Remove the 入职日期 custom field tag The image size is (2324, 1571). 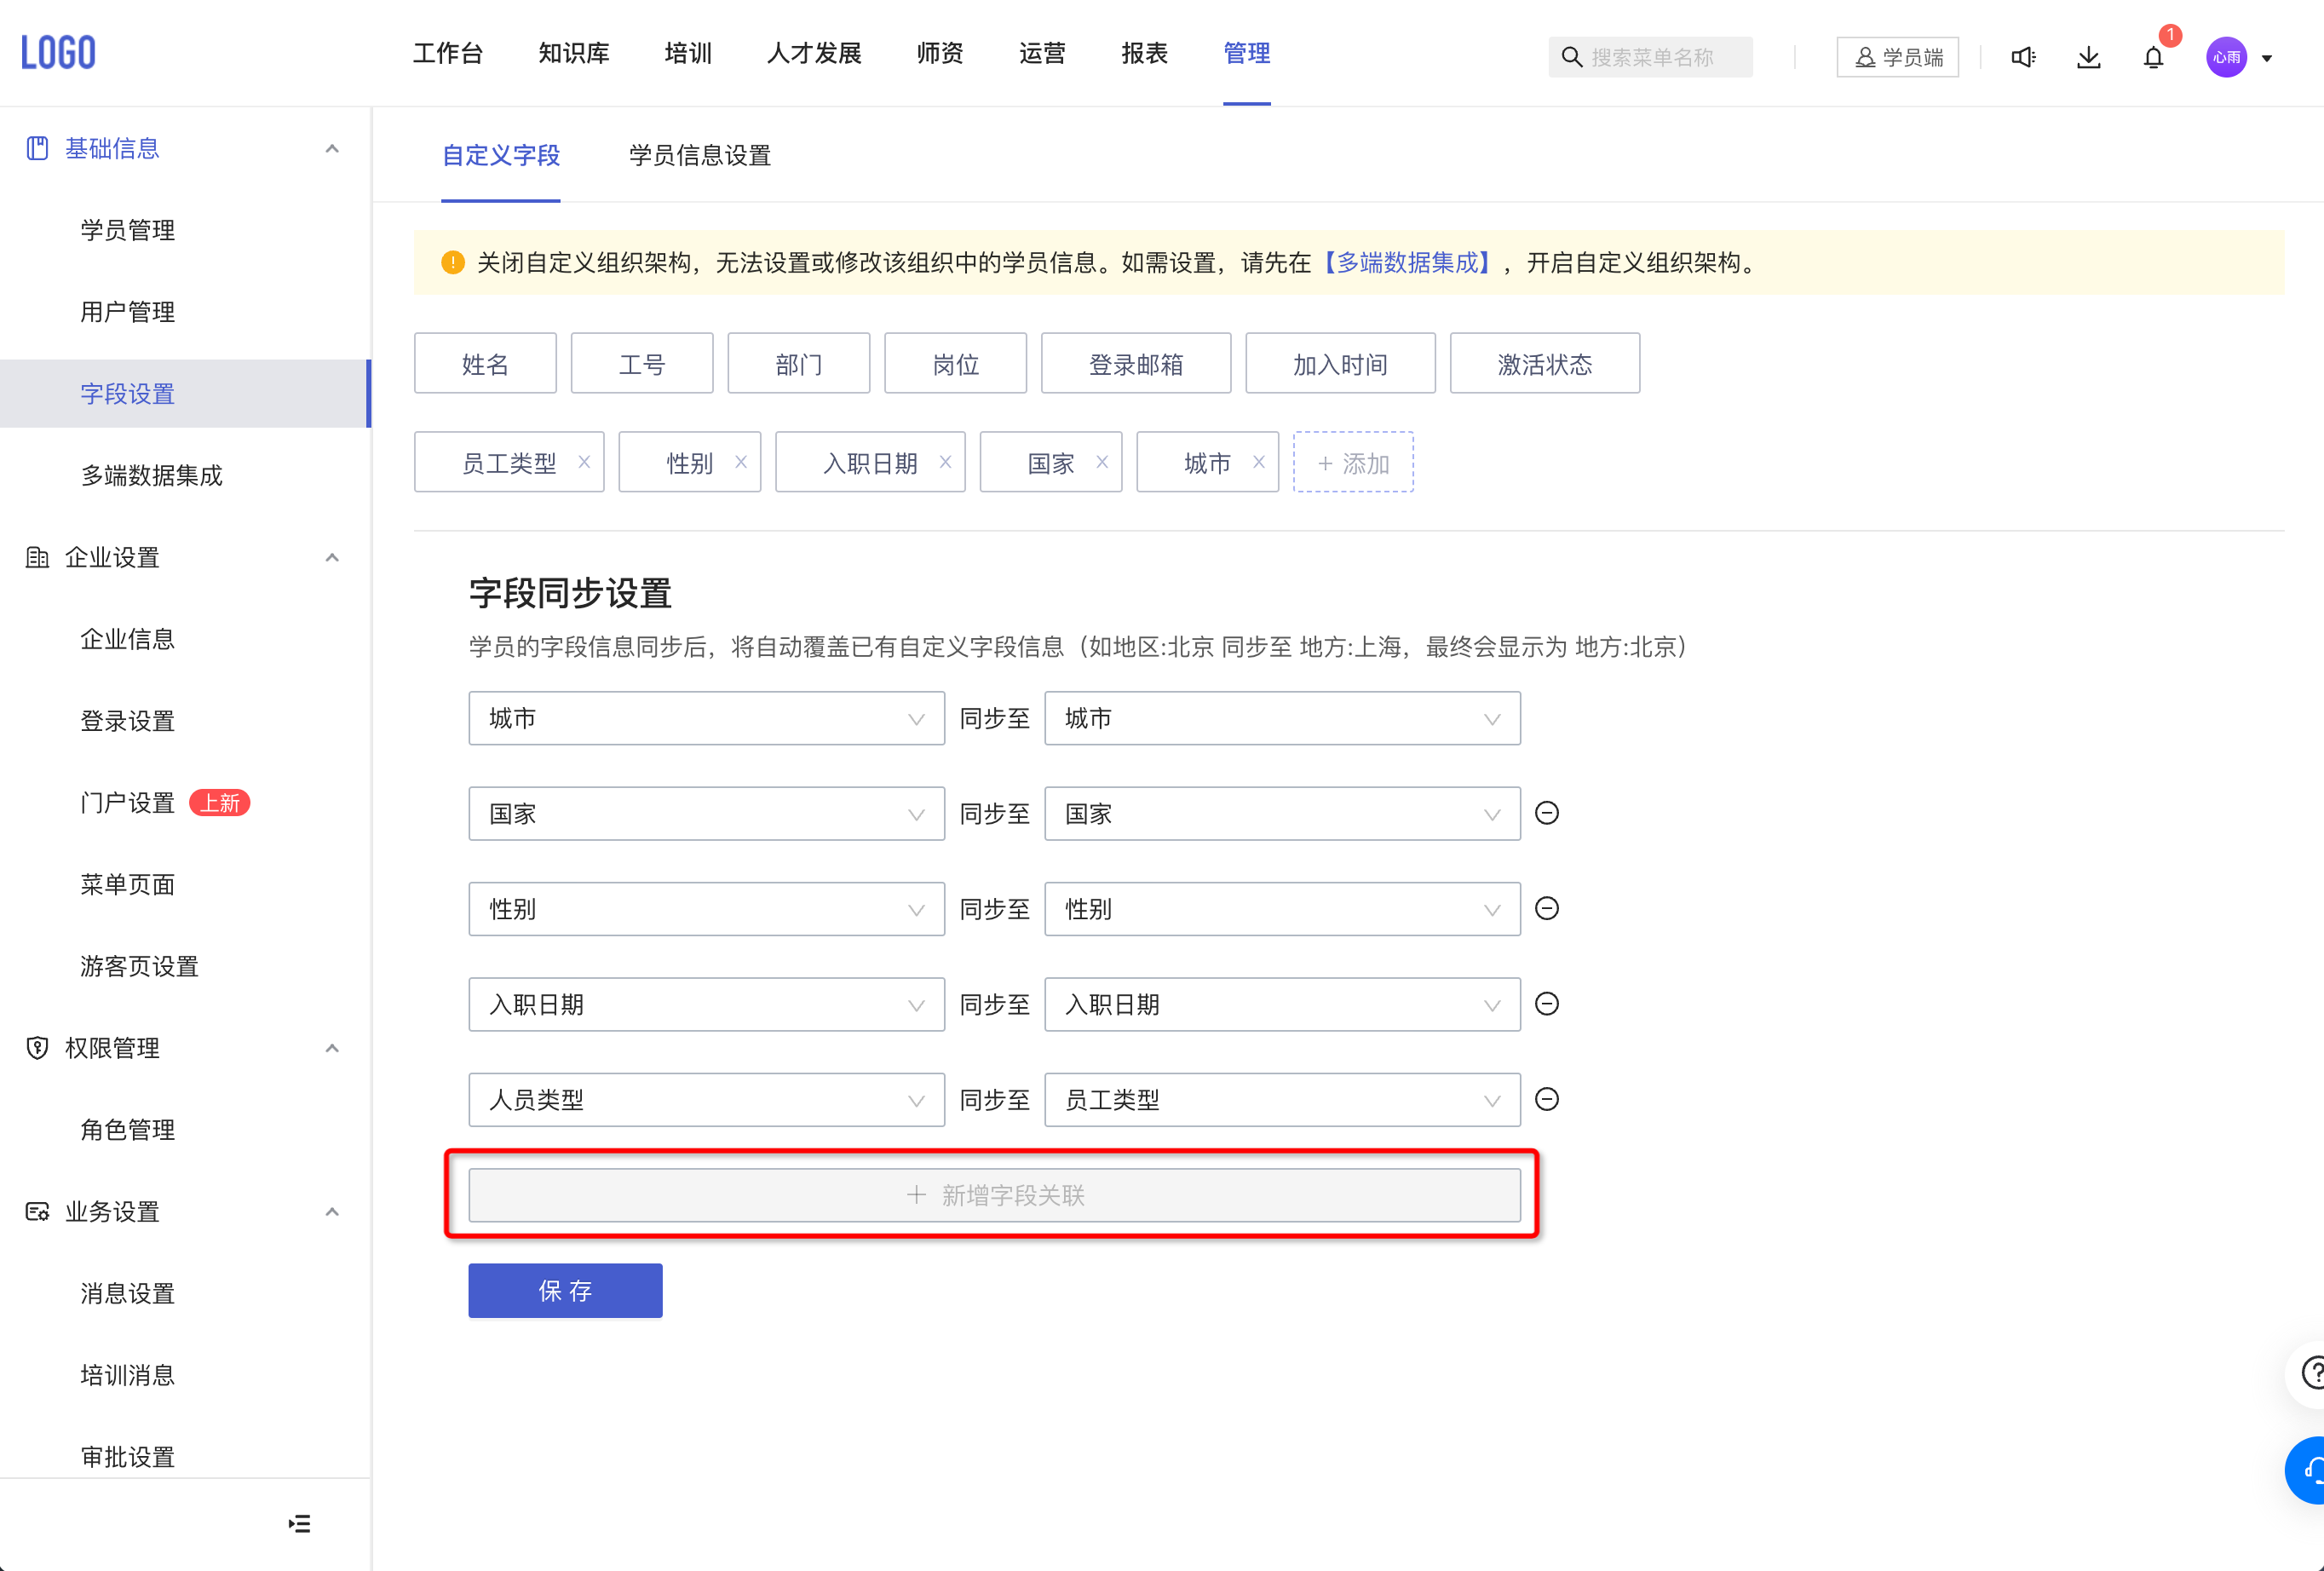pyautogui.click(x=945, y=462)
